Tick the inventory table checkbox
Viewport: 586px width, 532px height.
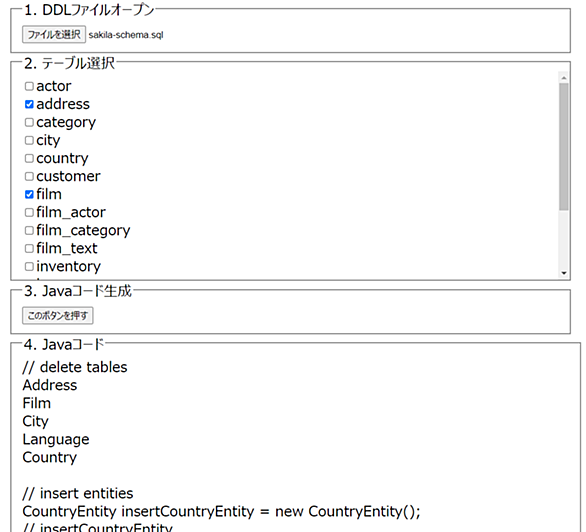pyautogui.click(x=29, y=266)
